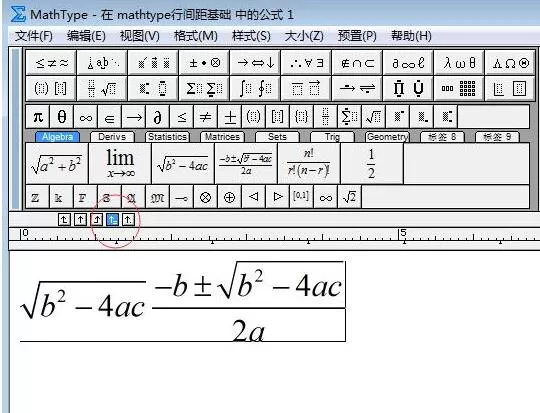
Task: Open the operator symbols palette (±•⊗)
Action: click(x=204, y=63)
